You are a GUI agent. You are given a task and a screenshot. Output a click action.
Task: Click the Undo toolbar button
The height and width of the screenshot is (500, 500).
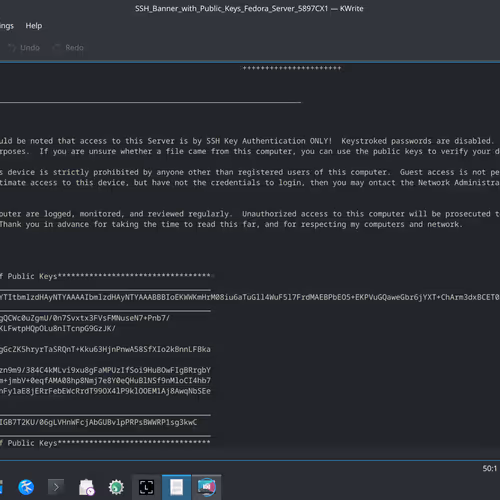tap(24, 48)
